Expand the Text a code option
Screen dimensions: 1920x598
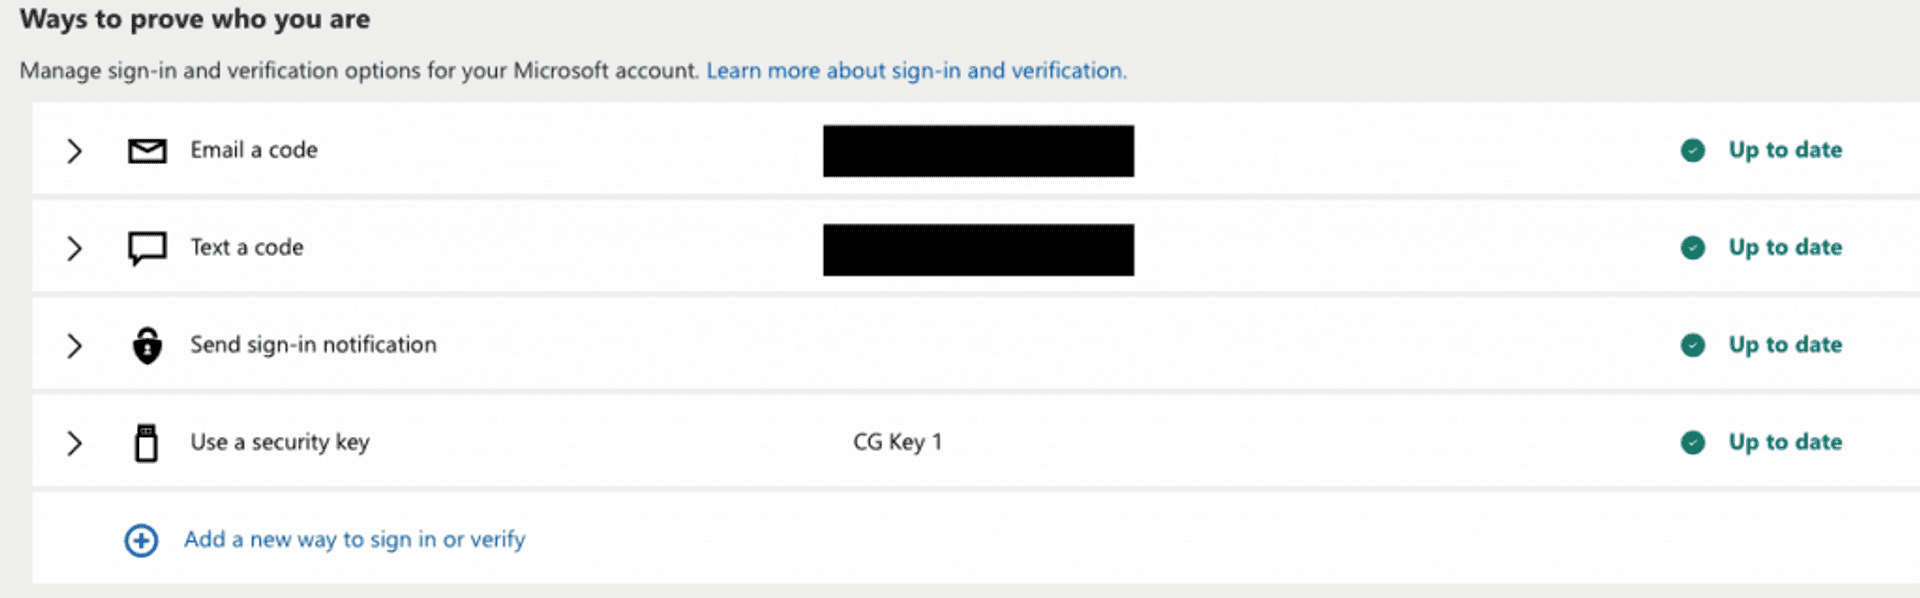74,248
